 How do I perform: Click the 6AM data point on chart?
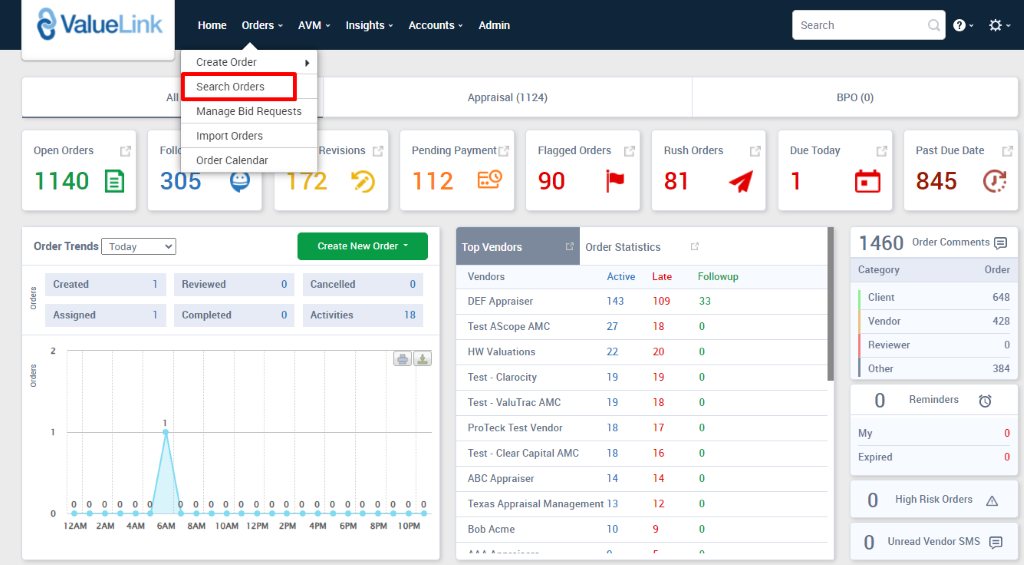[x=166, y=432]
